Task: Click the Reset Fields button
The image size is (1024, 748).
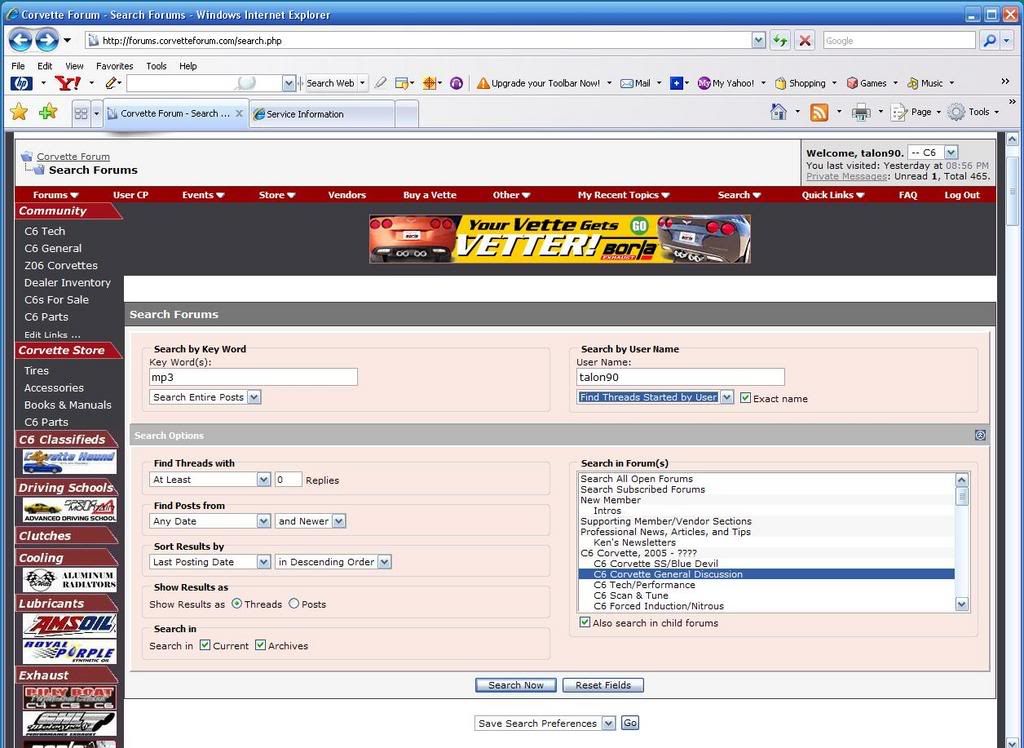Action: point(603,685)
